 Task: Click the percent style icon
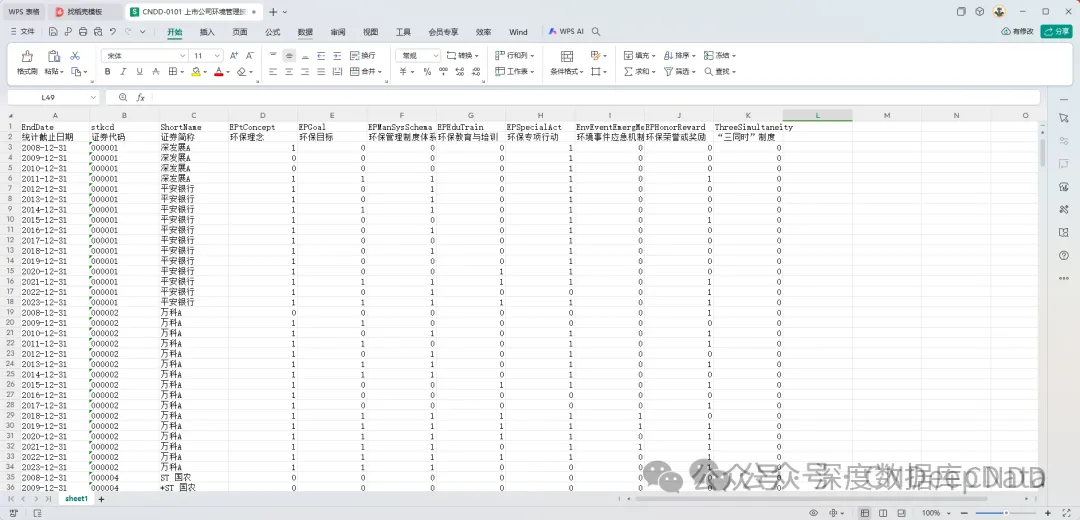(x=427, y=72)
